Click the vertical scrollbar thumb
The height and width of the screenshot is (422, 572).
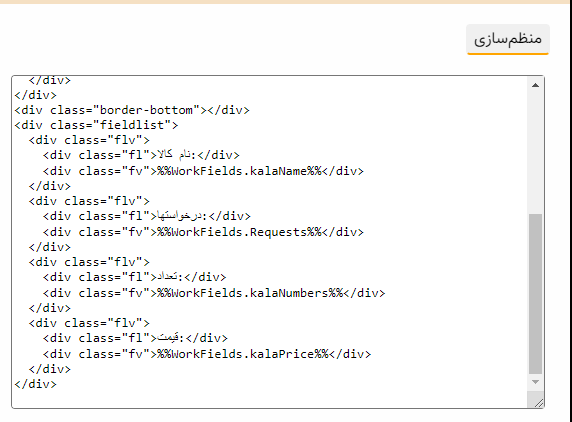535,294
